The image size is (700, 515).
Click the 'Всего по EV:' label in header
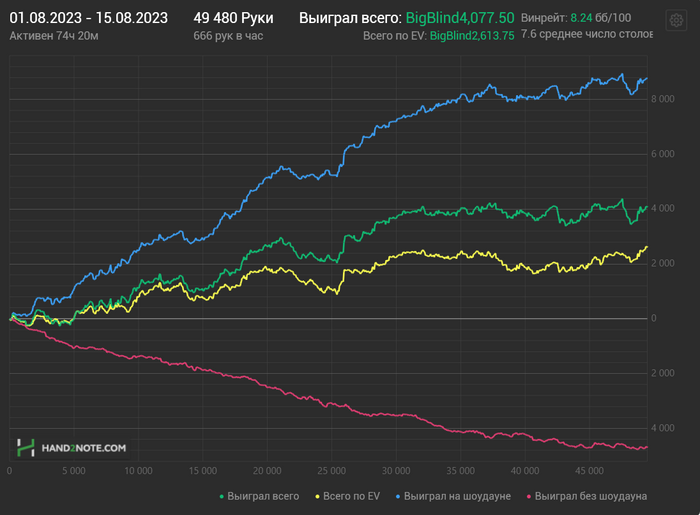pos(395,36)
